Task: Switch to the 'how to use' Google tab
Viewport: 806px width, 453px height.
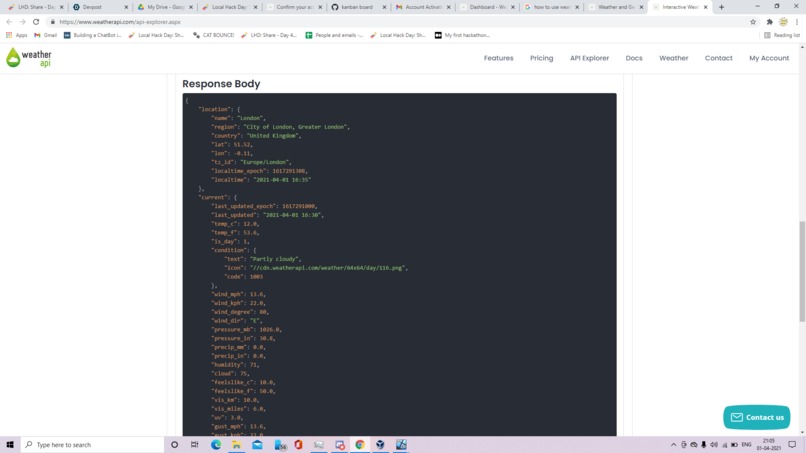Action: pos(551,7)
